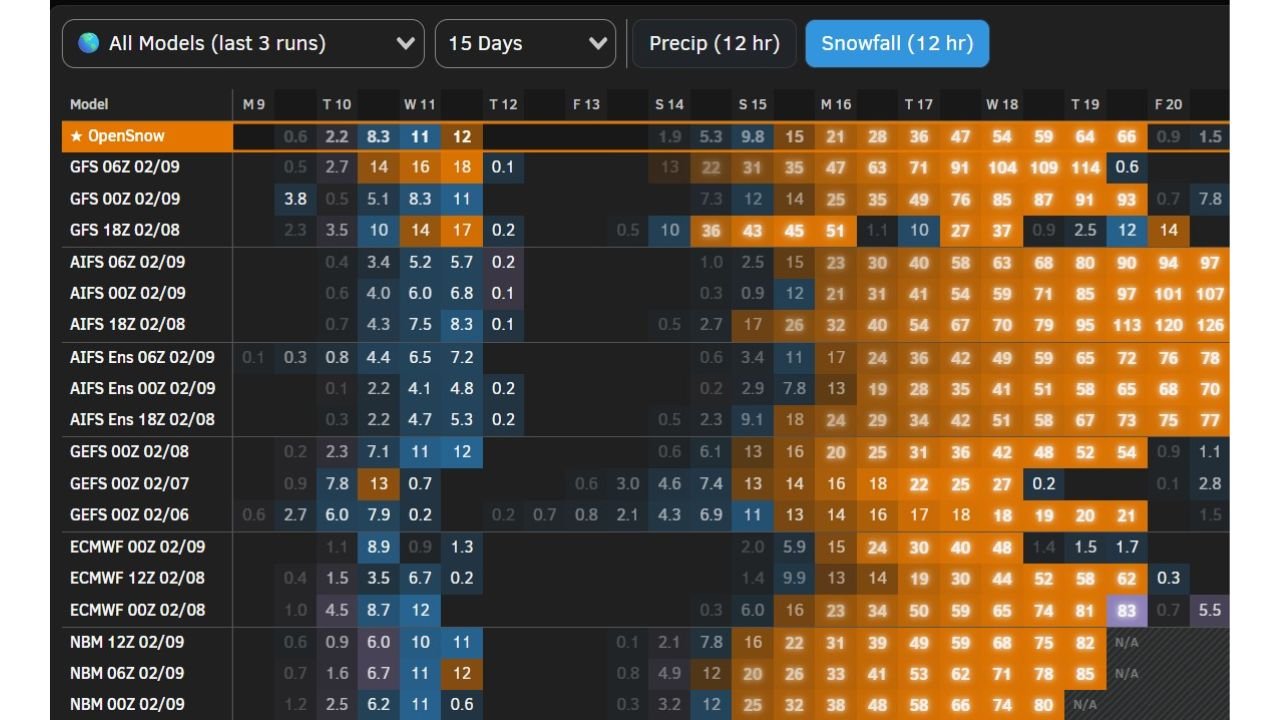Click the Model column header
The image size is (1280, 720).
tap(89, 104)
